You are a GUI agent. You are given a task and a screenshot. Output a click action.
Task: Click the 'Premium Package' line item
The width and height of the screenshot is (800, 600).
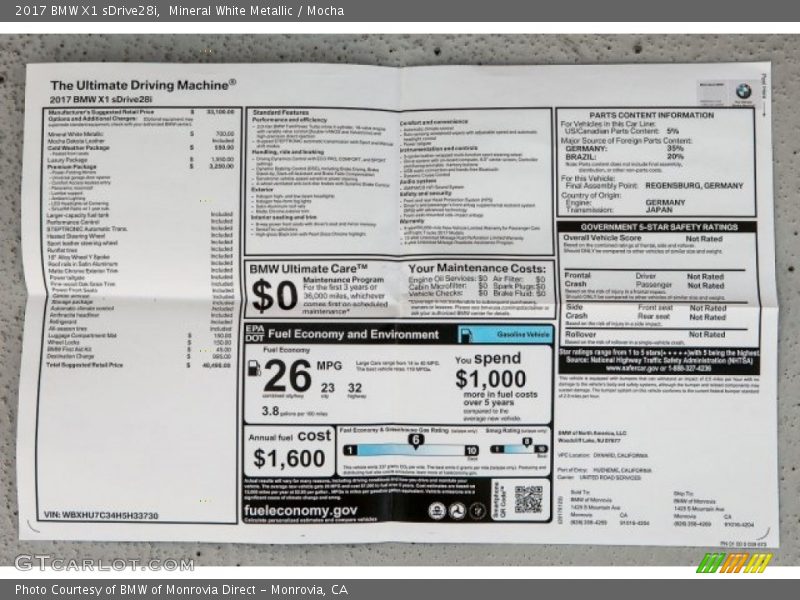tap(71, 166)
